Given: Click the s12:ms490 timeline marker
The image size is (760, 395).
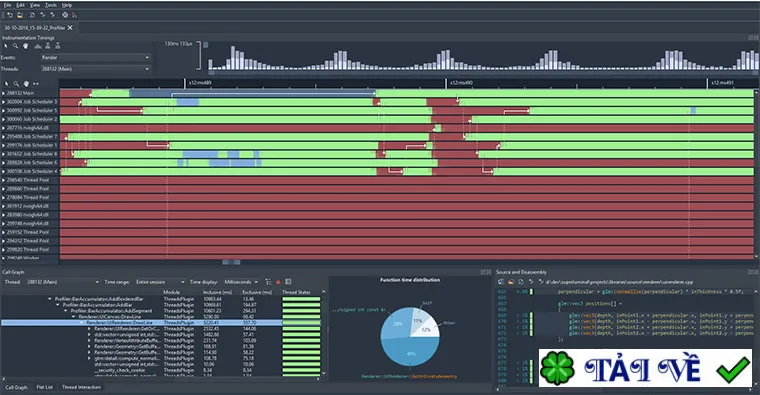Looking at the screenshot, I should [461, 83].
